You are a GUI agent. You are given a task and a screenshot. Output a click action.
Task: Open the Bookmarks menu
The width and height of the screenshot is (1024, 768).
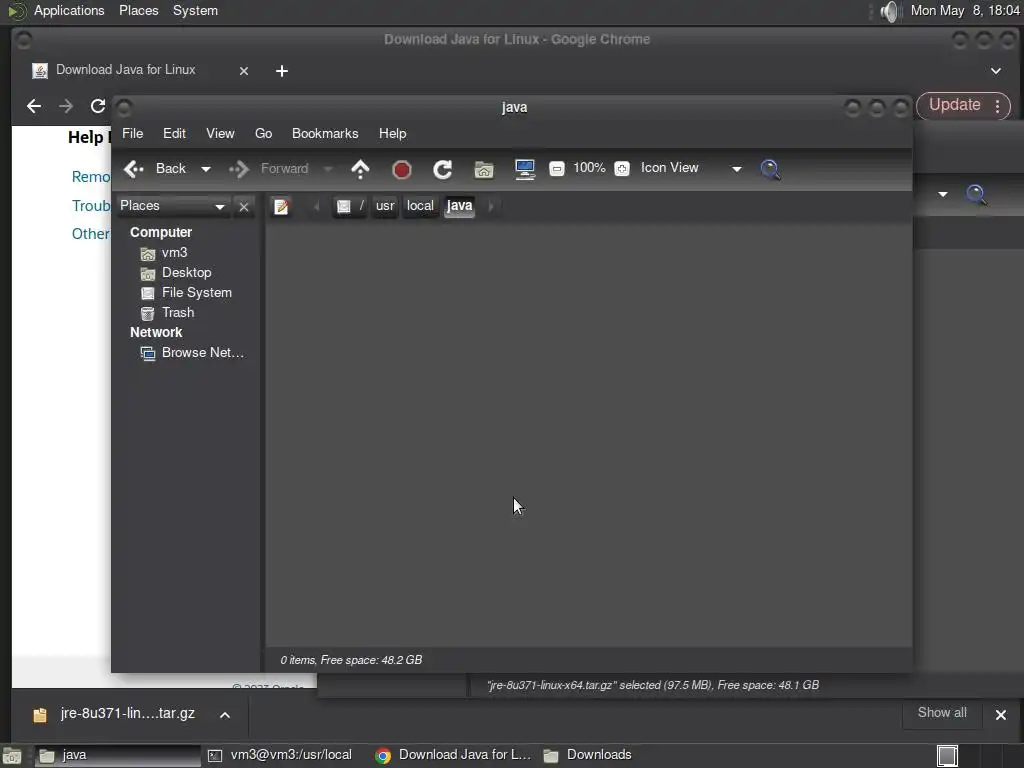[x=325, y=134]
